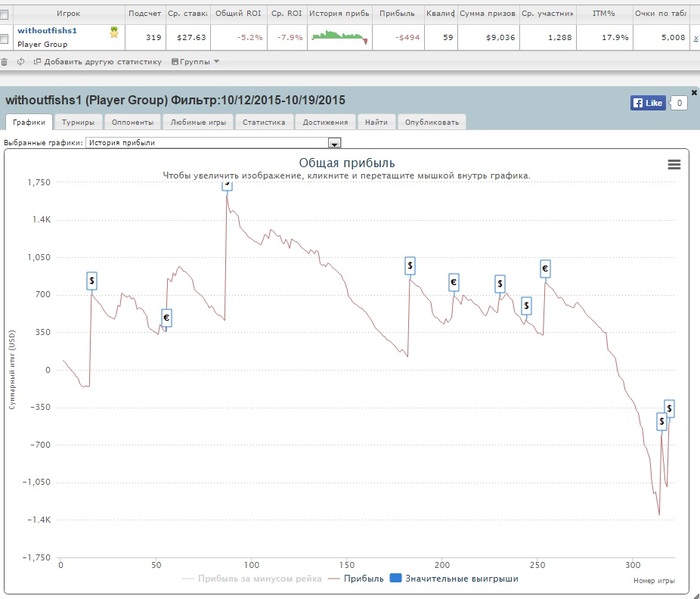Open the Турниры tab
This screenshot has width=700, height=599.
pos(78,122)
